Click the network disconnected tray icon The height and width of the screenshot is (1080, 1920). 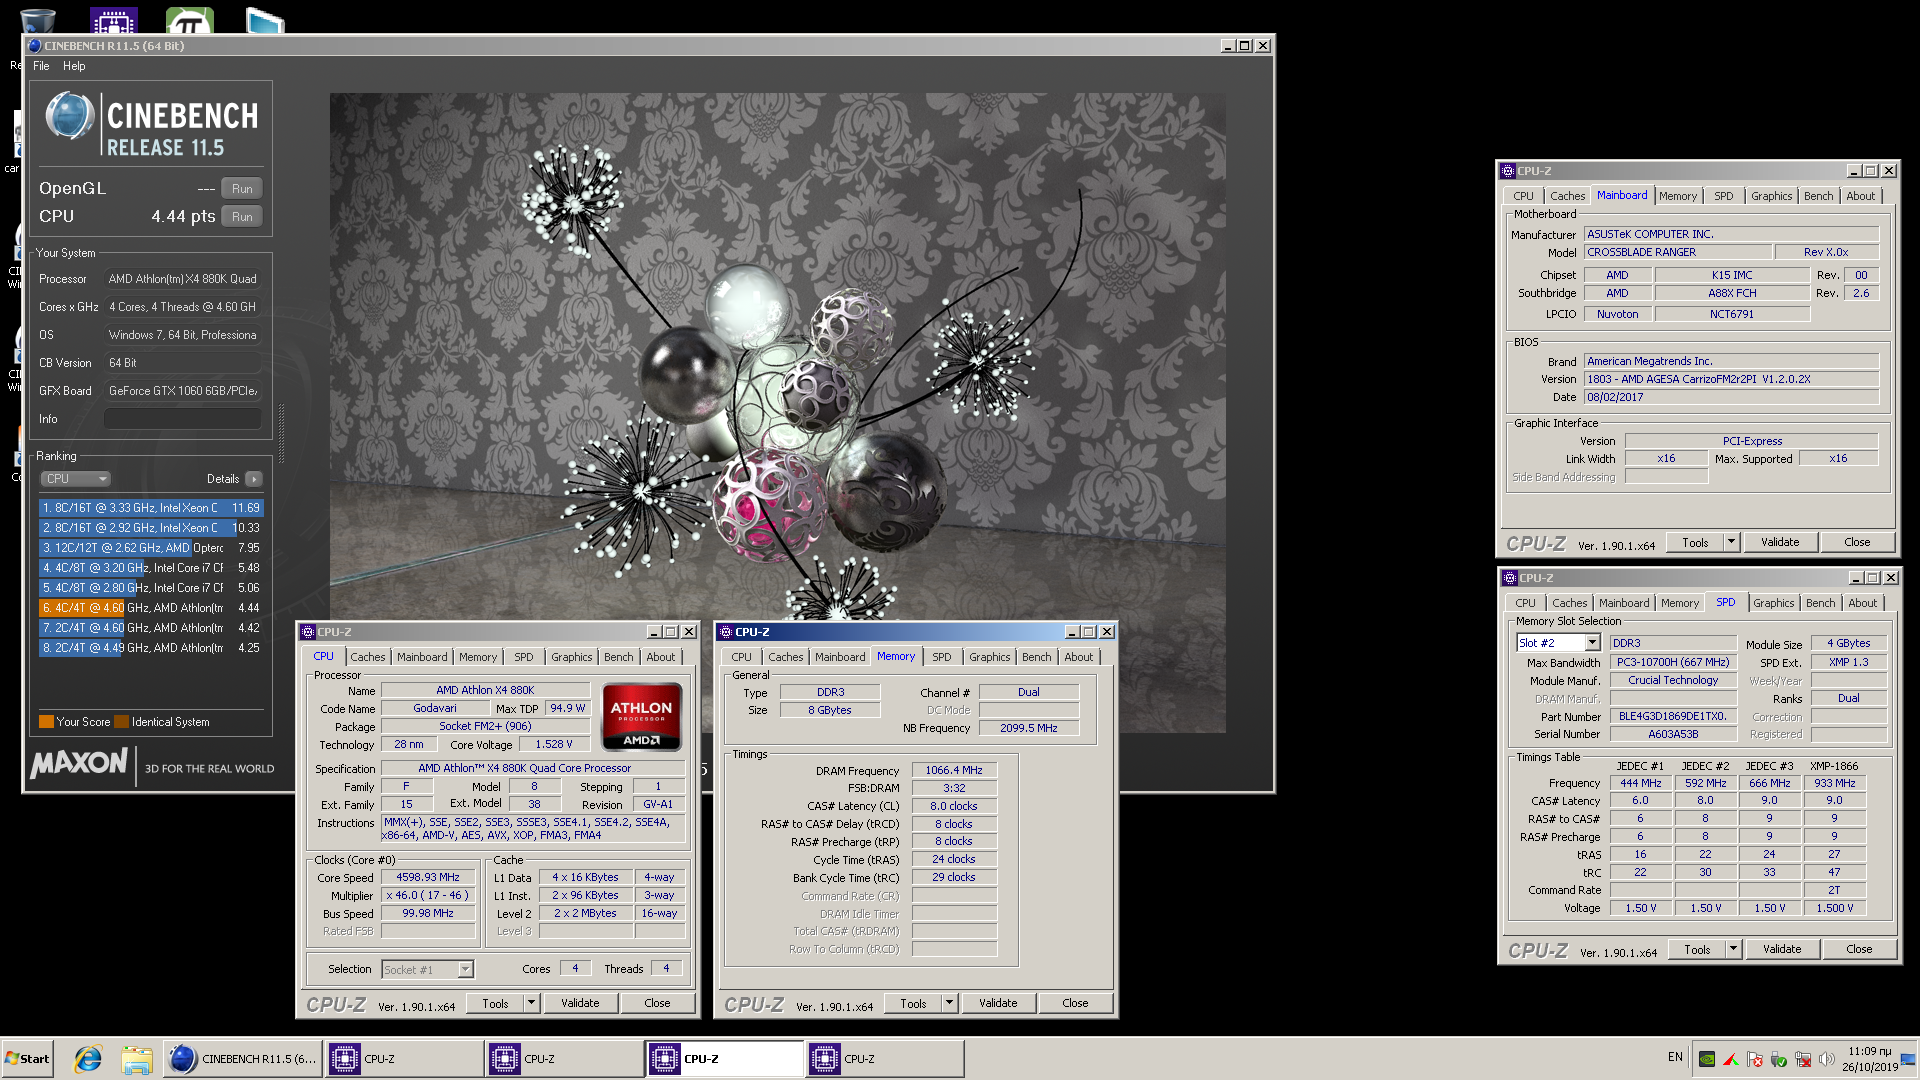click(1803, 1059)
